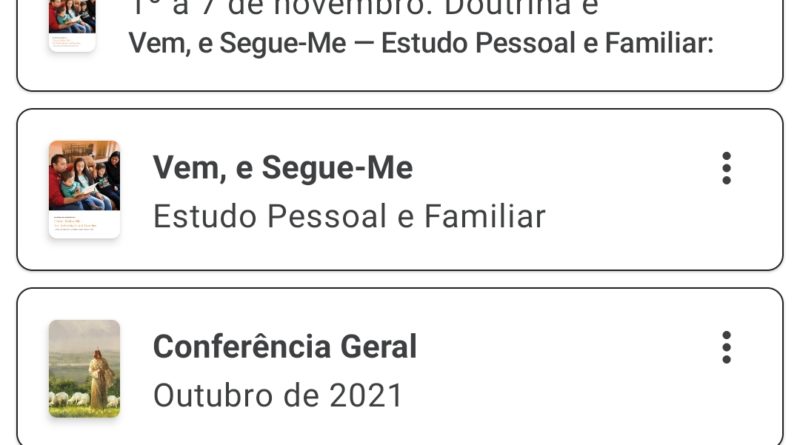Tap the Conferência Geral shepherd cover image
This screenshot has height=445, width=800.
coord(84,368)
